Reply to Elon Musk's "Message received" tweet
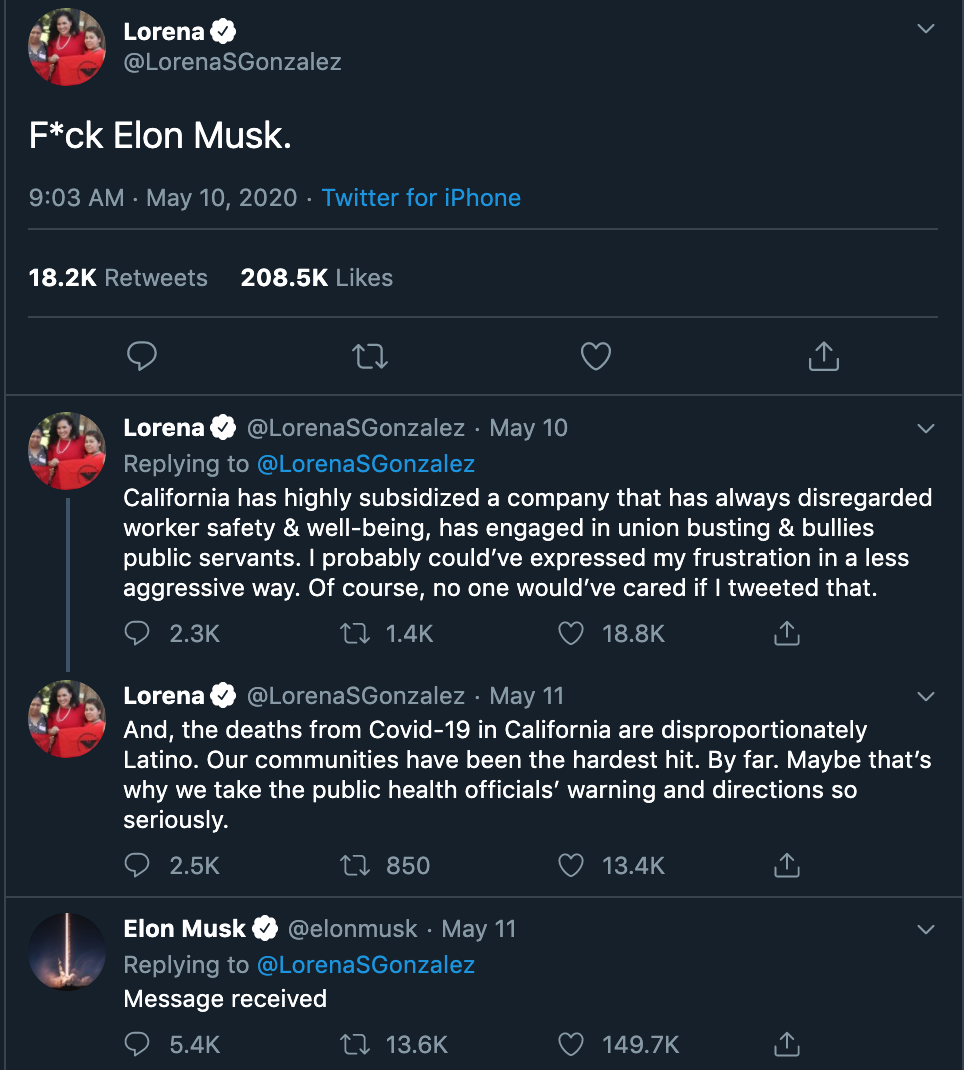964x1070 pixels. click(138, 1044)
